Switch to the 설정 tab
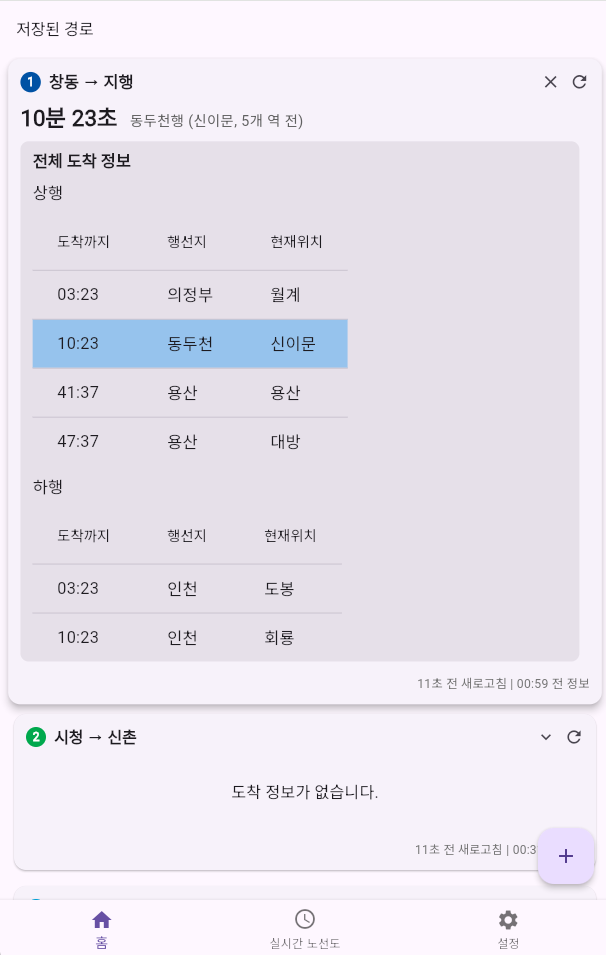Image resolution: width=606 pixels, height=955 pixels. click(508, 927)
